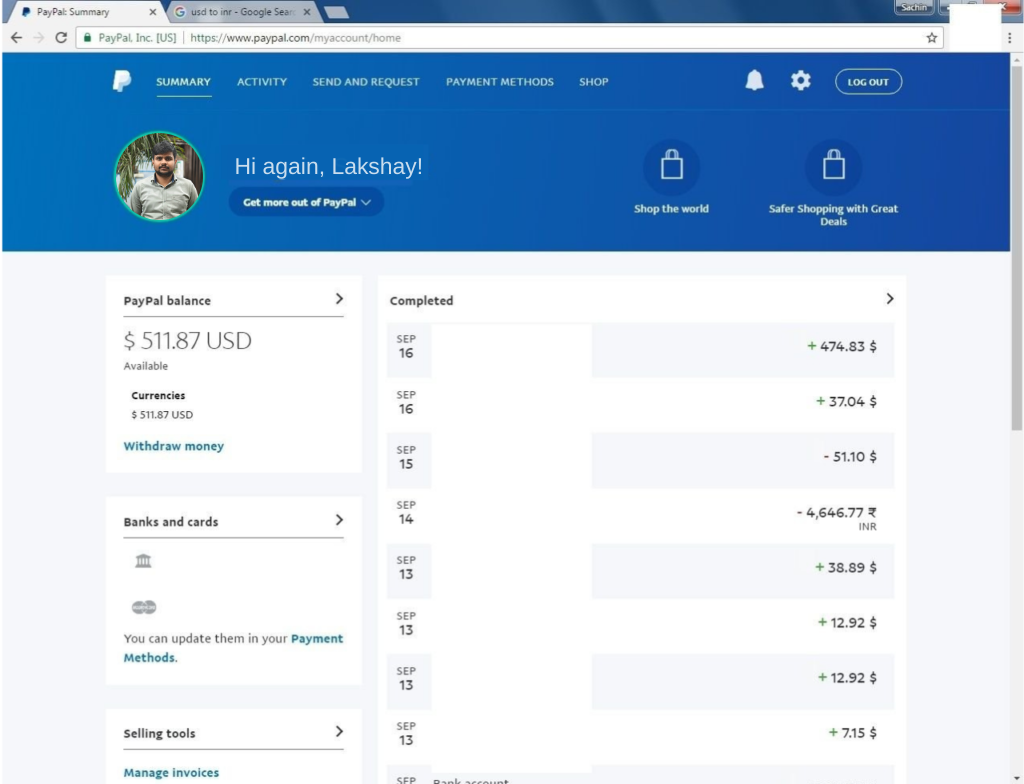Click the Withdraw money link

pyautogui.click(x=173, y=445)
